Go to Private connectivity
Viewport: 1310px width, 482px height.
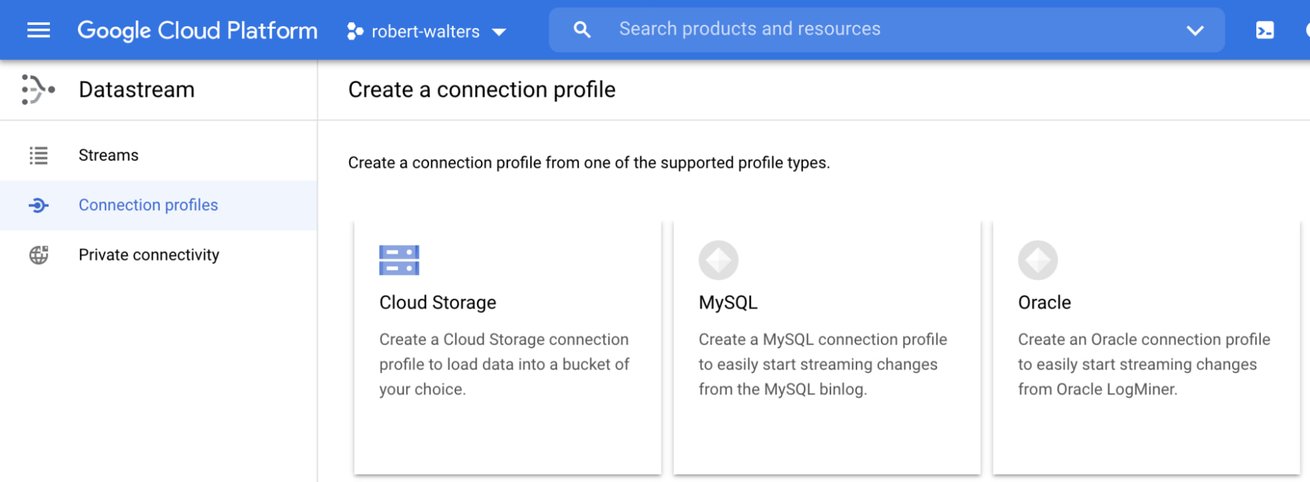(158, 255)
